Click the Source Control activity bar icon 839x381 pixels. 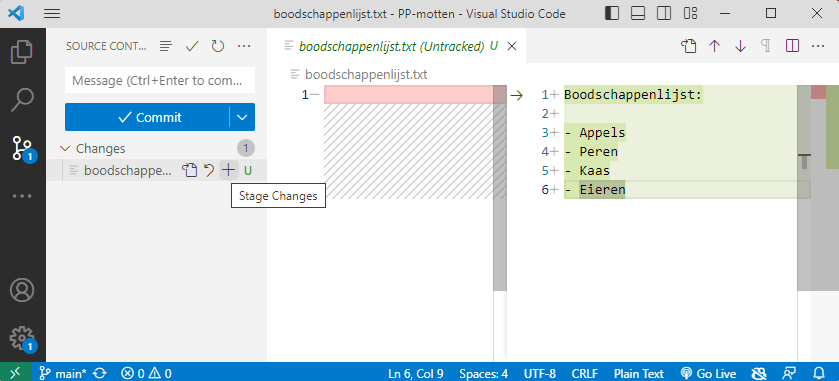pos(22,148)
